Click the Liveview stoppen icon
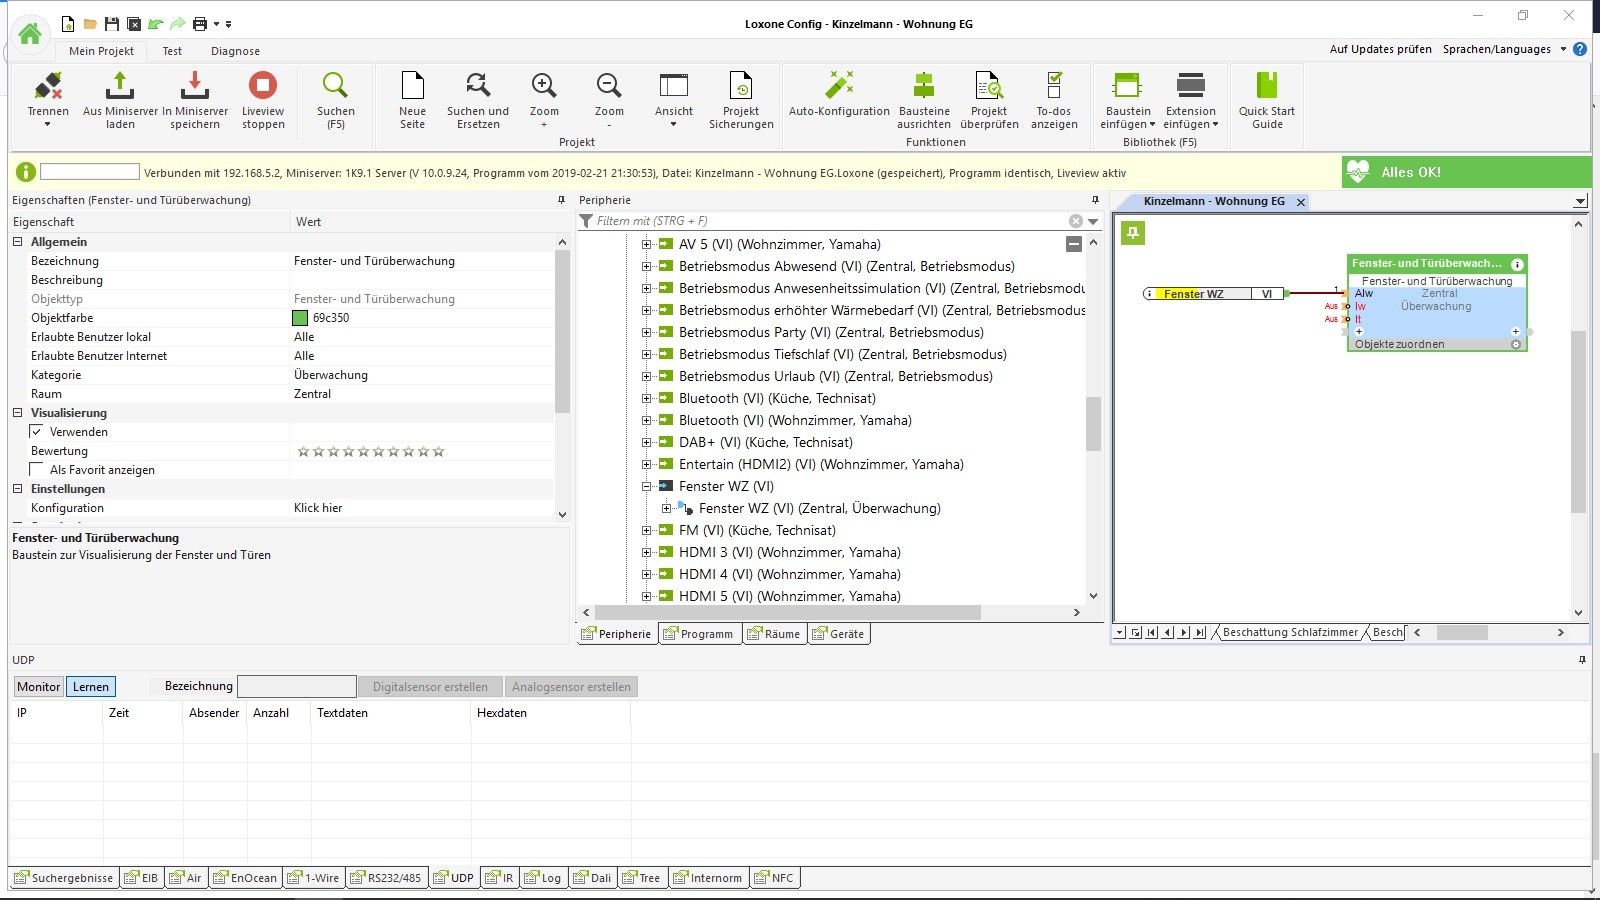 pos(263,86)
